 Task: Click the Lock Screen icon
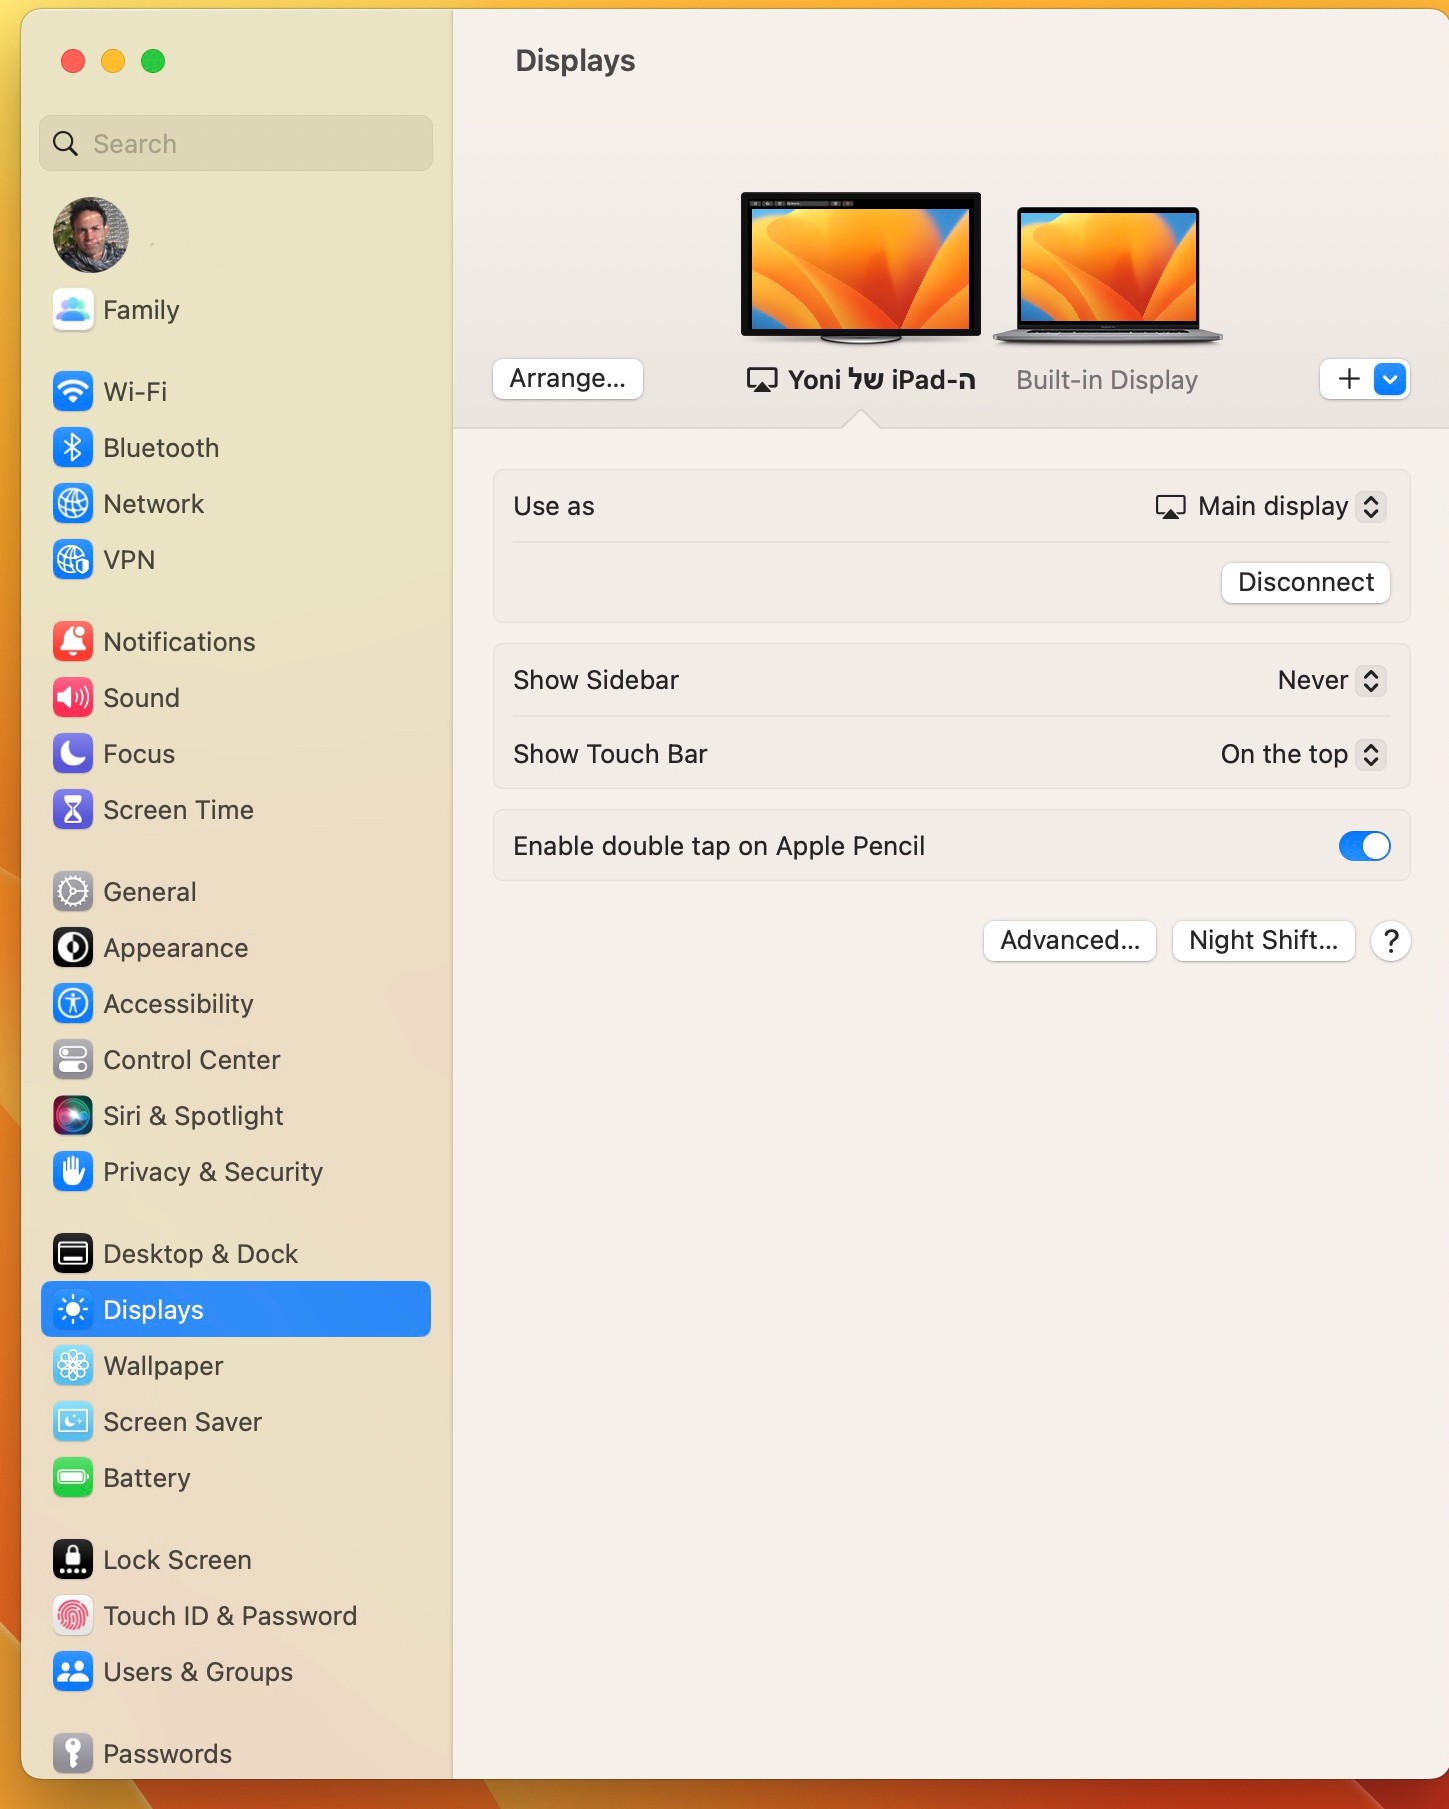point(73,1560)
